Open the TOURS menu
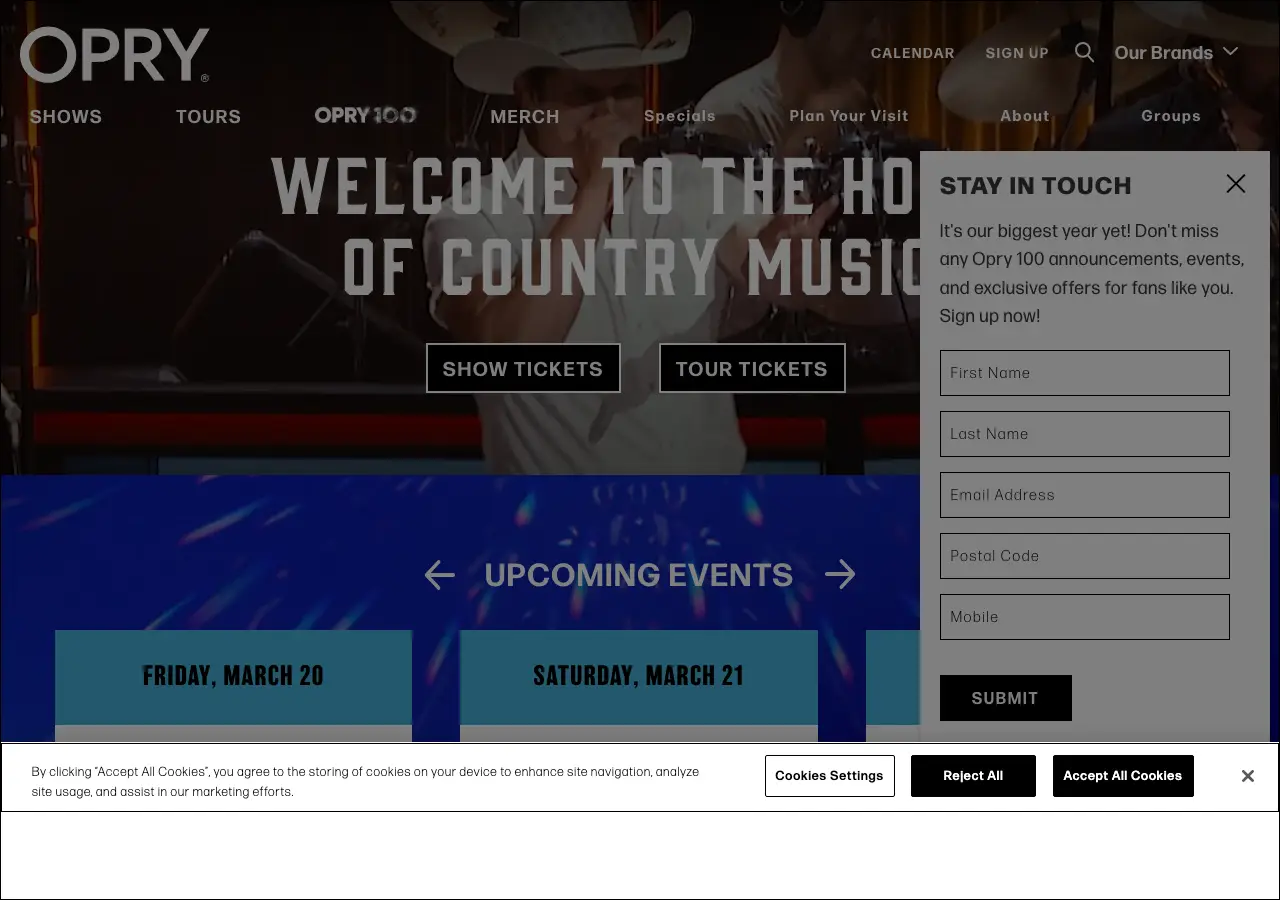The image size is (1280, 900). pos(208,116)
